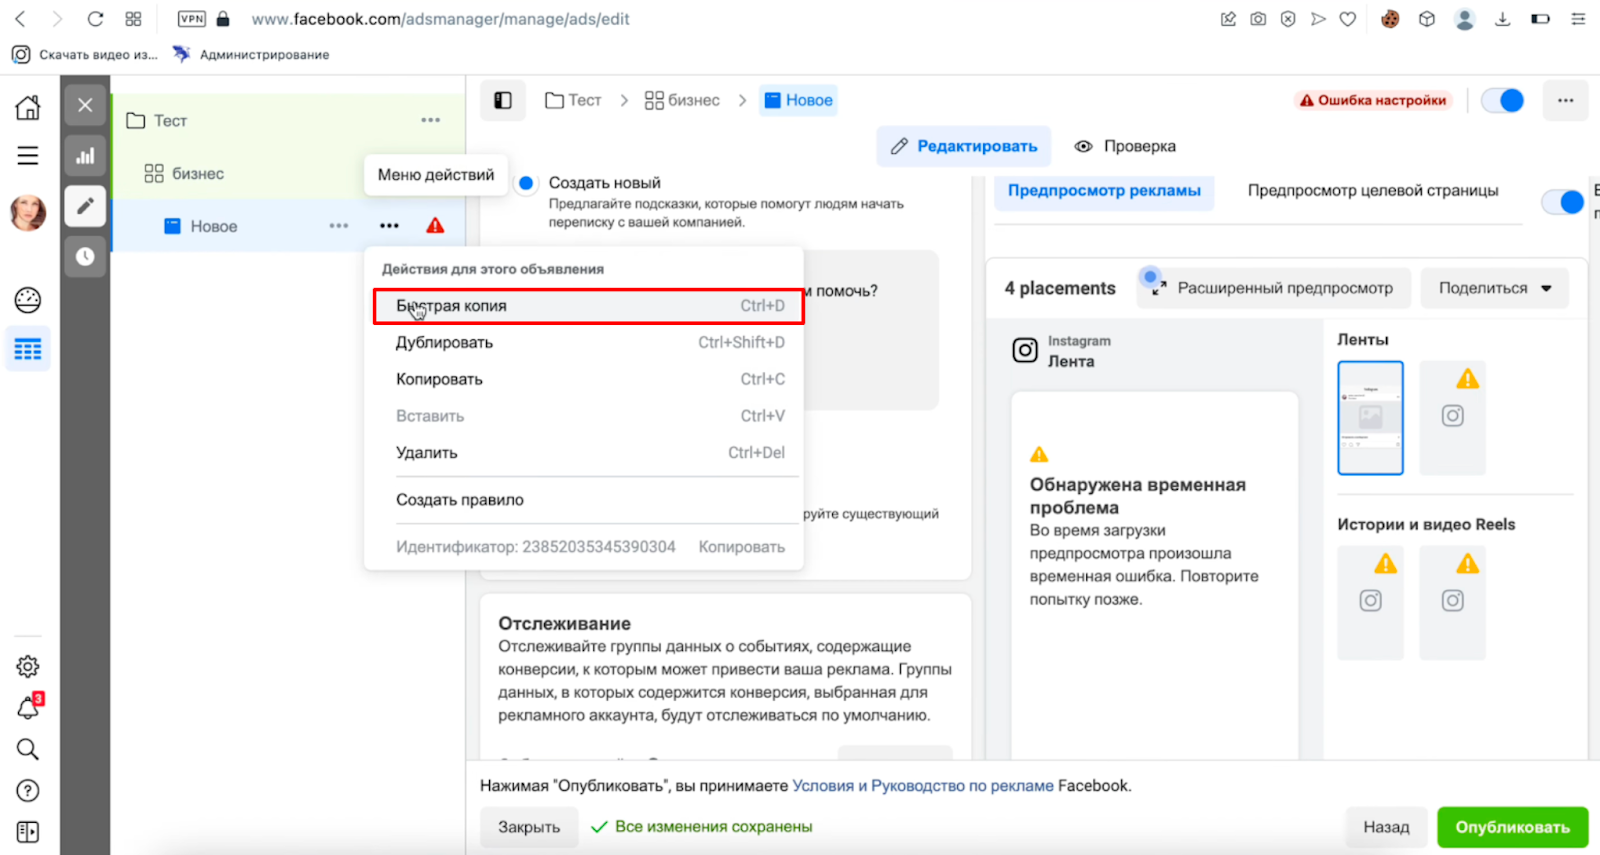1600x855 pixels.
Task: Open Условия и Руководство по рекламе link
Action: (923, 786)
